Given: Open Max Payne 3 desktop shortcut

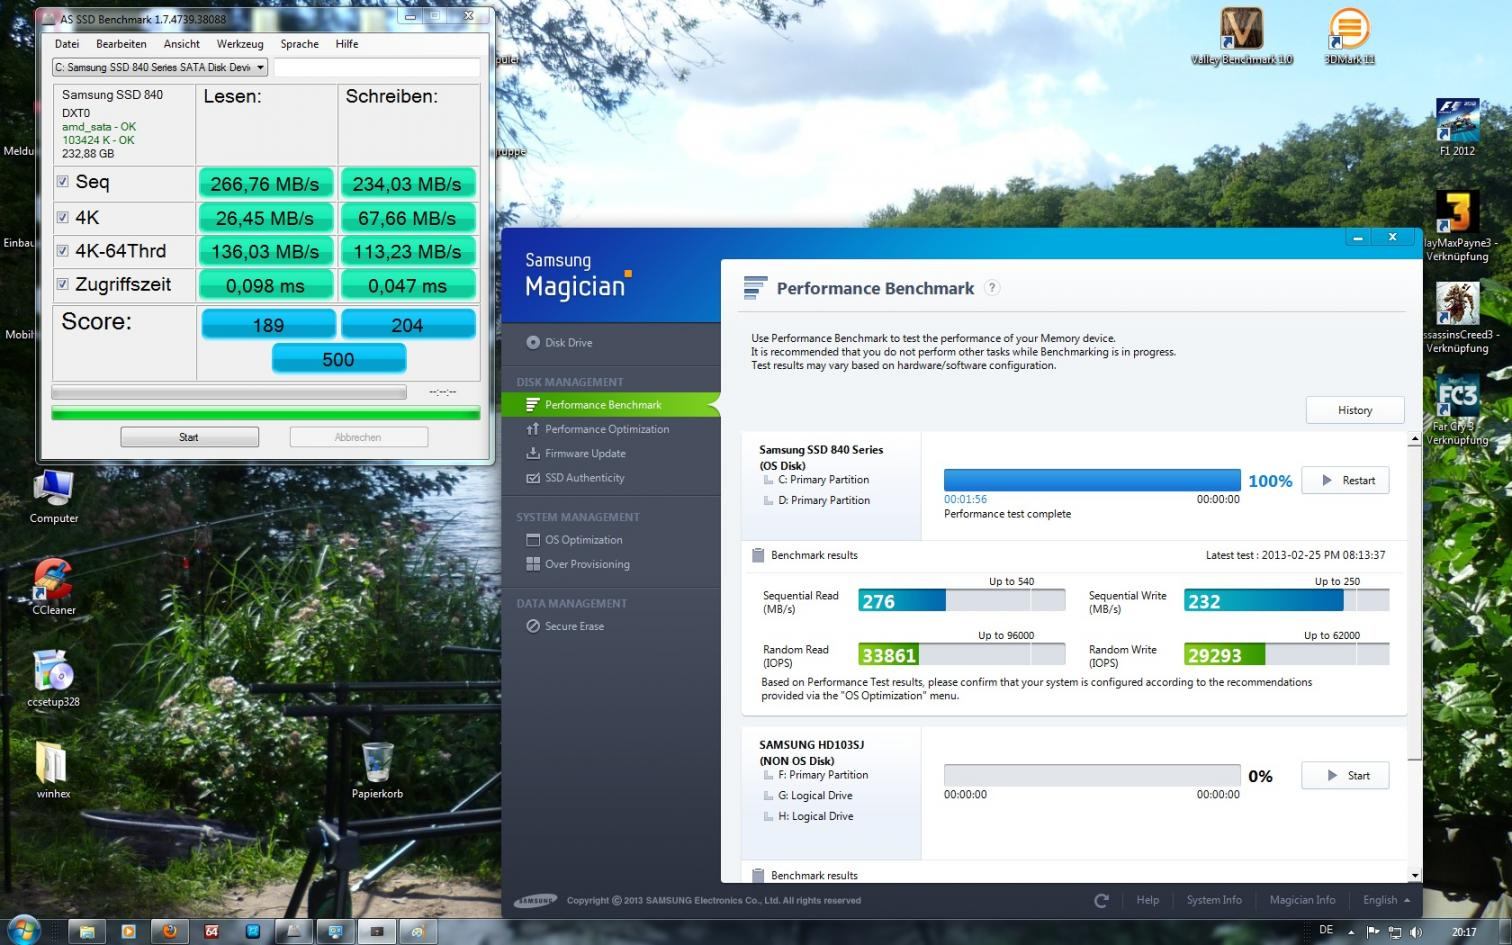Looking at the screenshot, I should [1457, 226].
